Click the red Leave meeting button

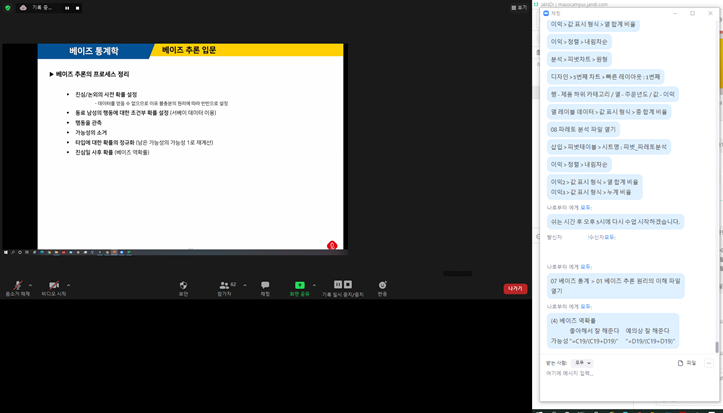point(515,288)
